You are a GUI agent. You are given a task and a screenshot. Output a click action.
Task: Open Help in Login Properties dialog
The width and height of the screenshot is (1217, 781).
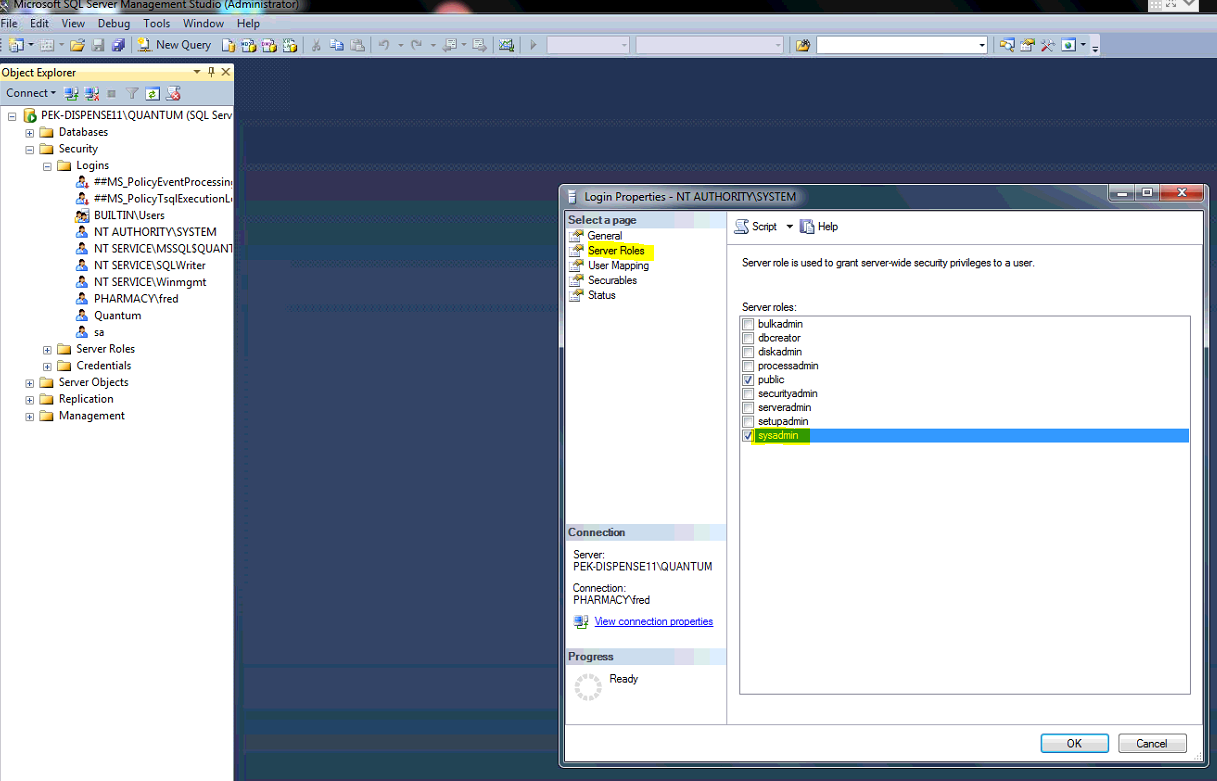click(x=819, y=227)
